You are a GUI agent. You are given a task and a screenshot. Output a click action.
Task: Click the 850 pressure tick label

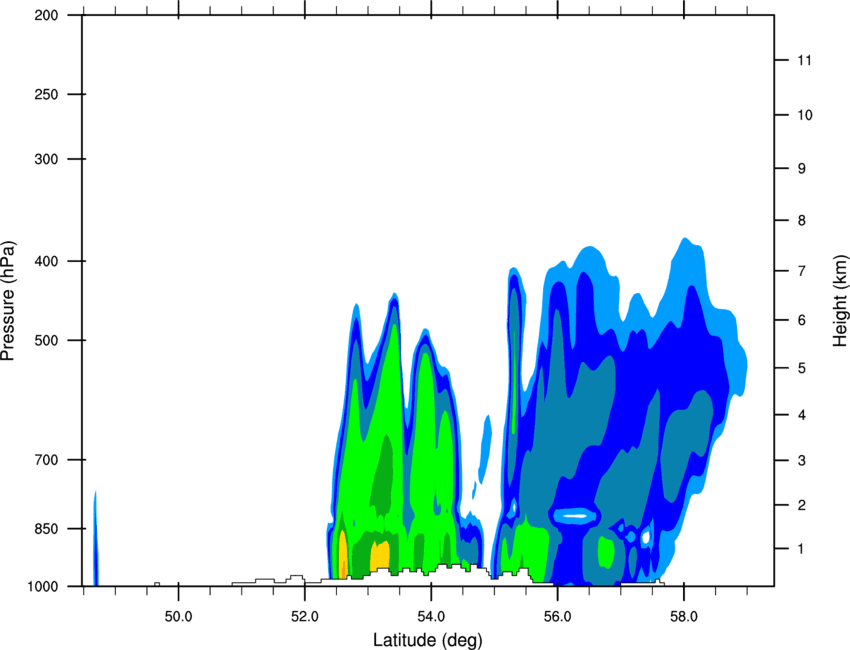[x=47, y=529]
